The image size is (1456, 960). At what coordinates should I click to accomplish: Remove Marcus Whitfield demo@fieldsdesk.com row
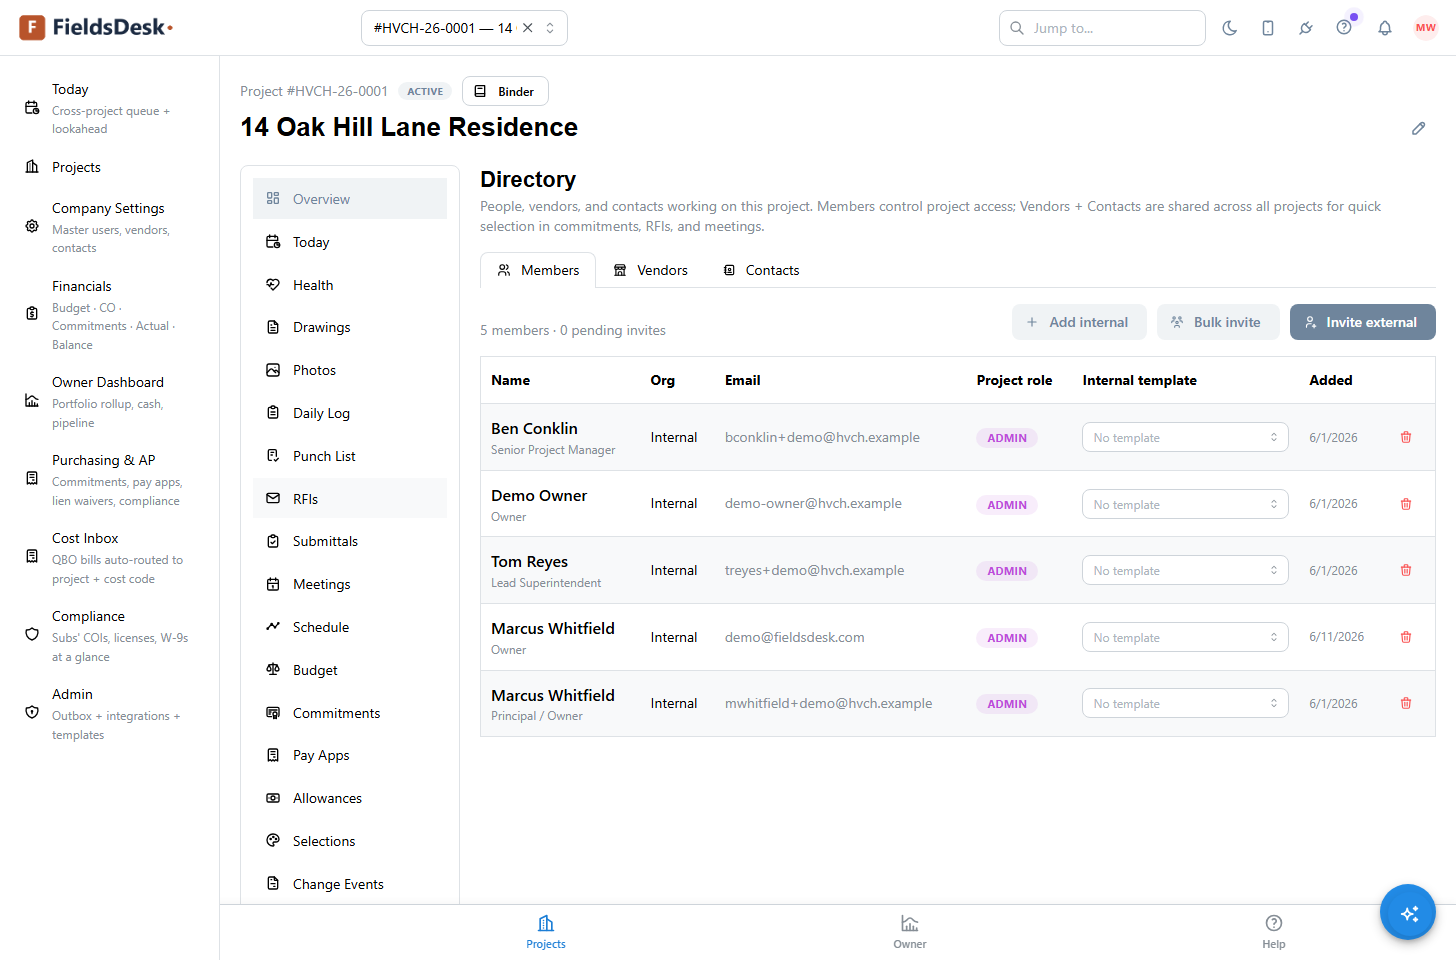pos(1406,637)
